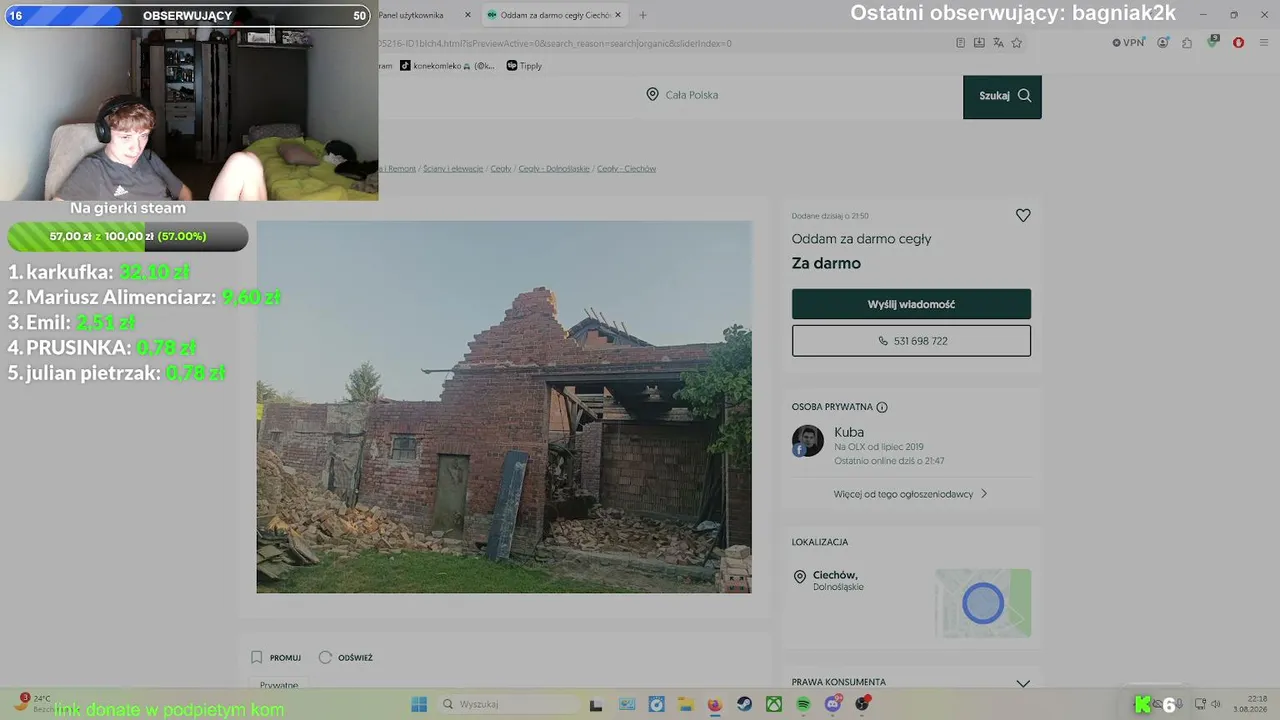Open Steam from the taskbar
Image resolution: width=1280 pixels, height=720 pixels.
click(x=745, y=704)
